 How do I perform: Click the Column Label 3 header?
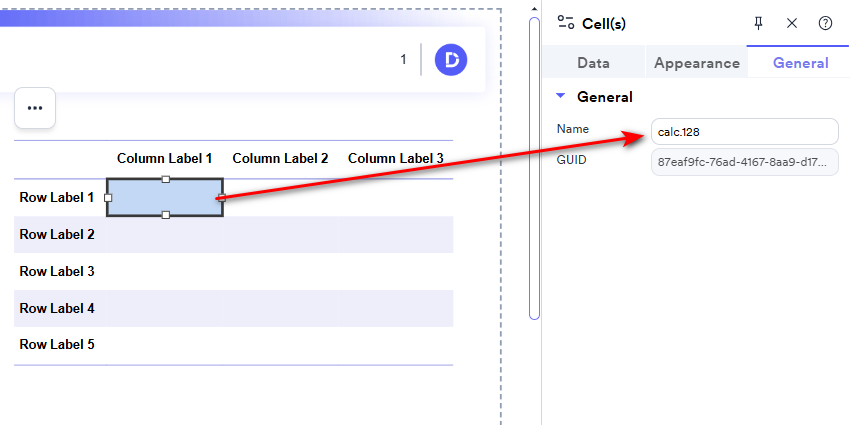[395, 158]
